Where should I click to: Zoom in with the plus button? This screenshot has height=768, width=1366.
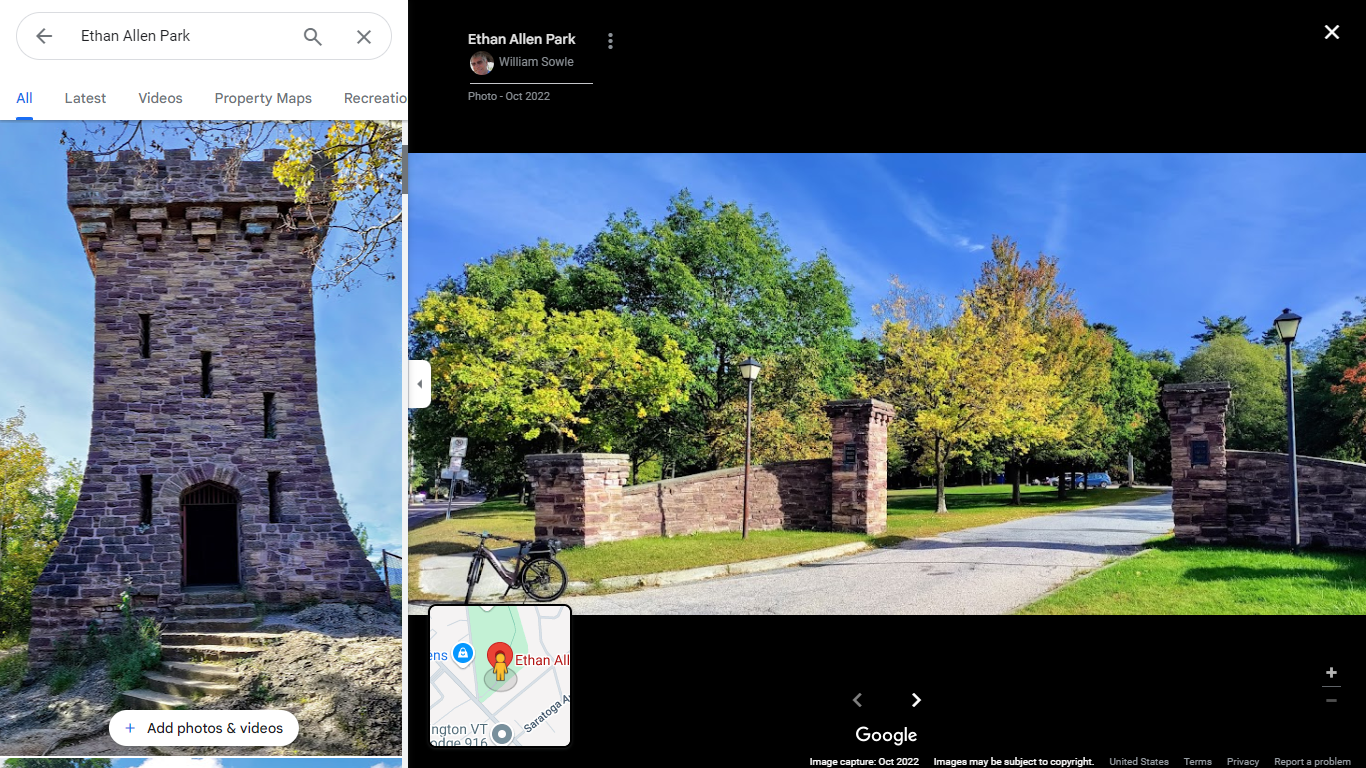click(x=1331, y=673)
